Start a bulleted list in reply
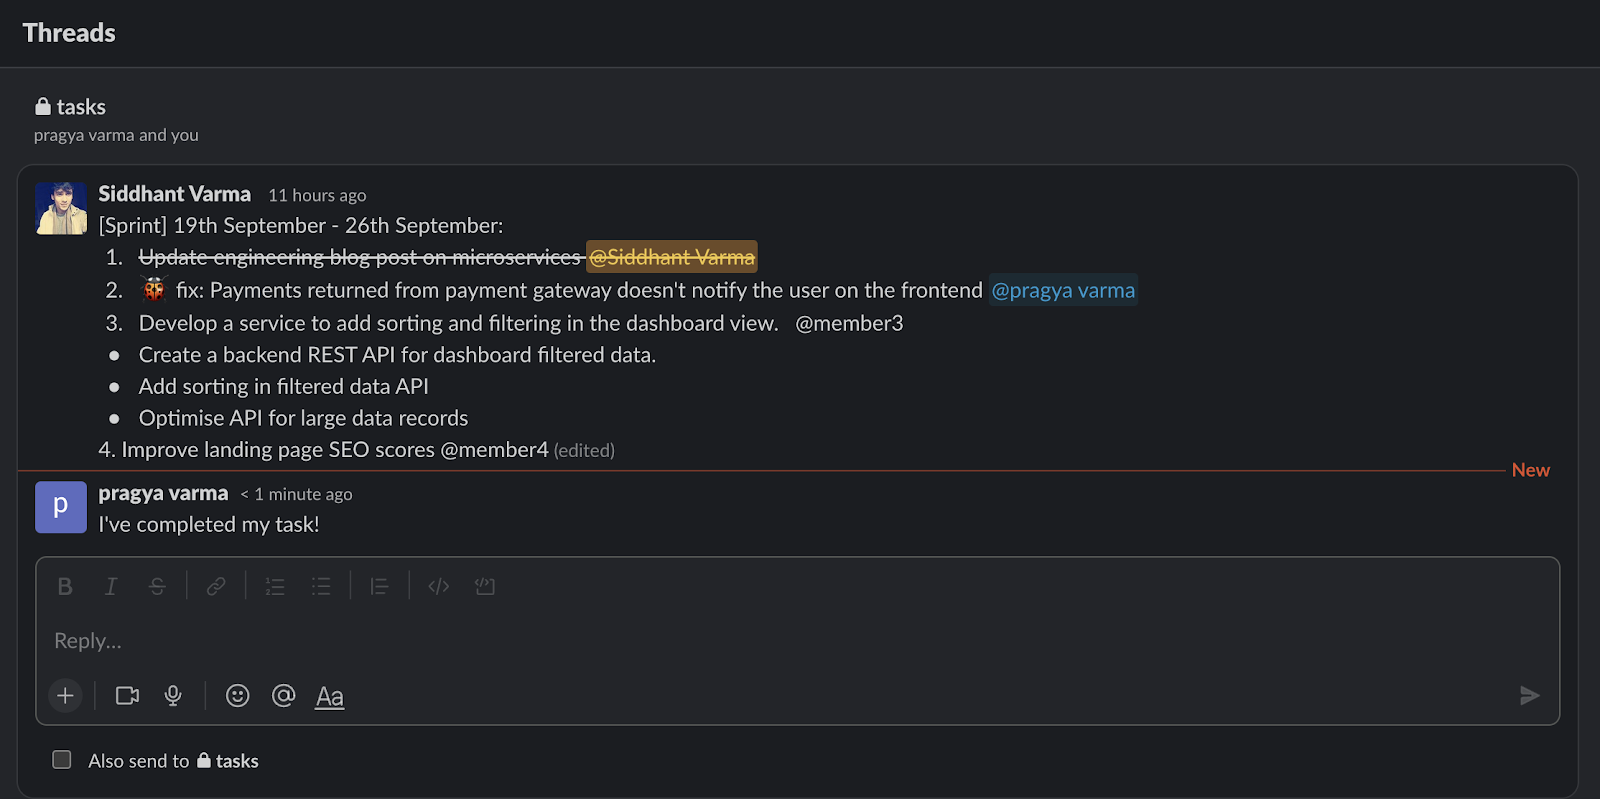This screenshot has width=1600, height=799. click(321, 587)
